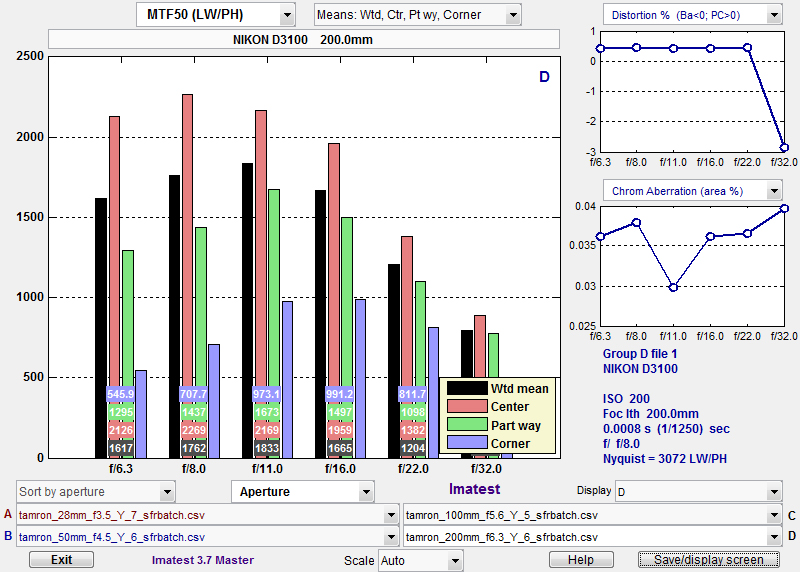
Task: Click the f/32.0 point on the Distortion plot
Action: (x=784, y=148)
